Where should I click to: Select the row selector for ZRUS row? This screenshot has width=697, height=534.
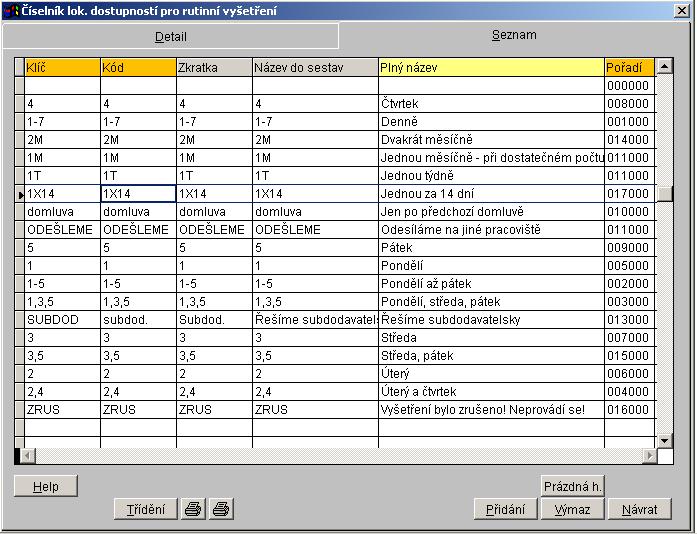pyautogui.click(x=19, y=410)
